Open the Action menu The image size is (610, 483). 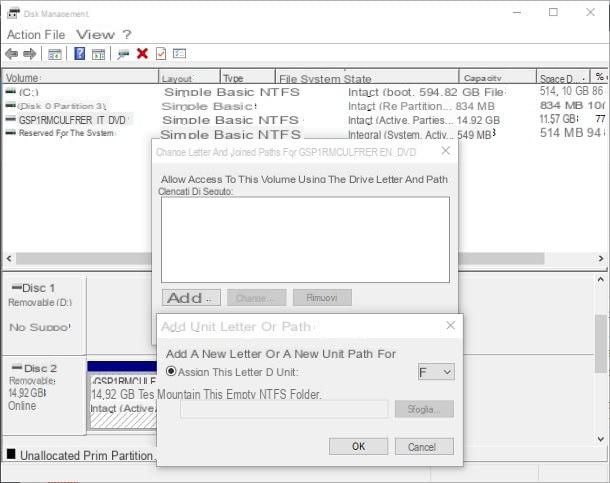coord(23,35)
